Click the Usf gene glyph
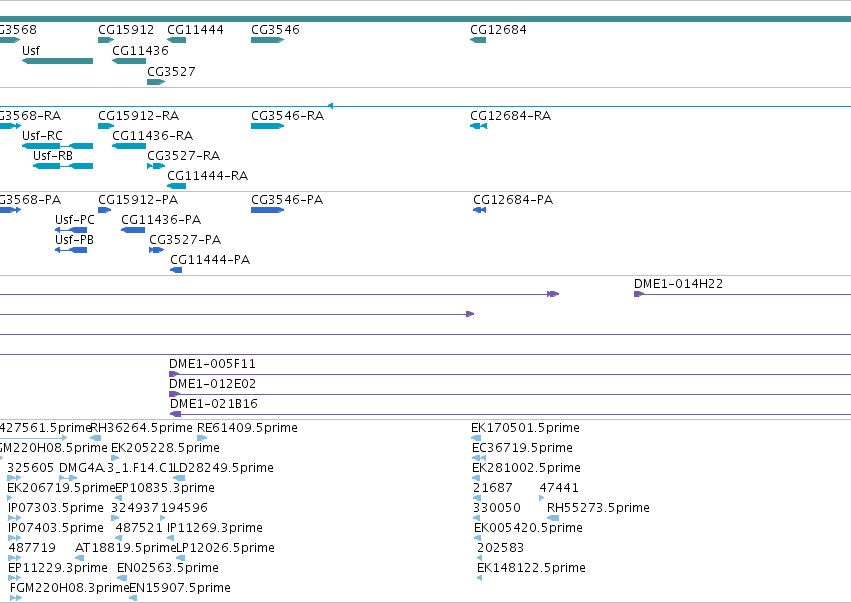The width and height of the screenshot is (851, 603). pos(58,61)
